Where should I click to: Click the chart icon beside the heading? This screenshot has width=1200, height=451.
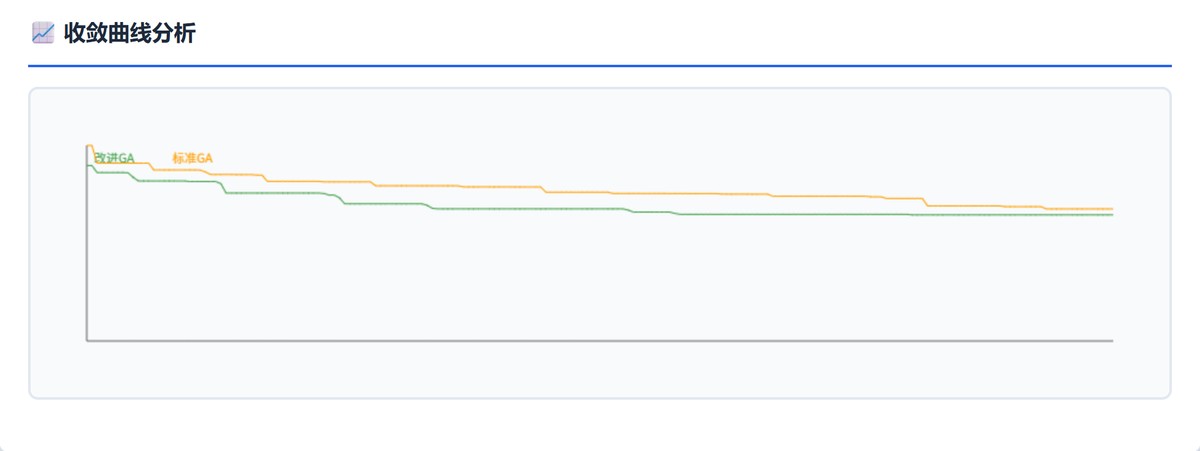[42, 33]
